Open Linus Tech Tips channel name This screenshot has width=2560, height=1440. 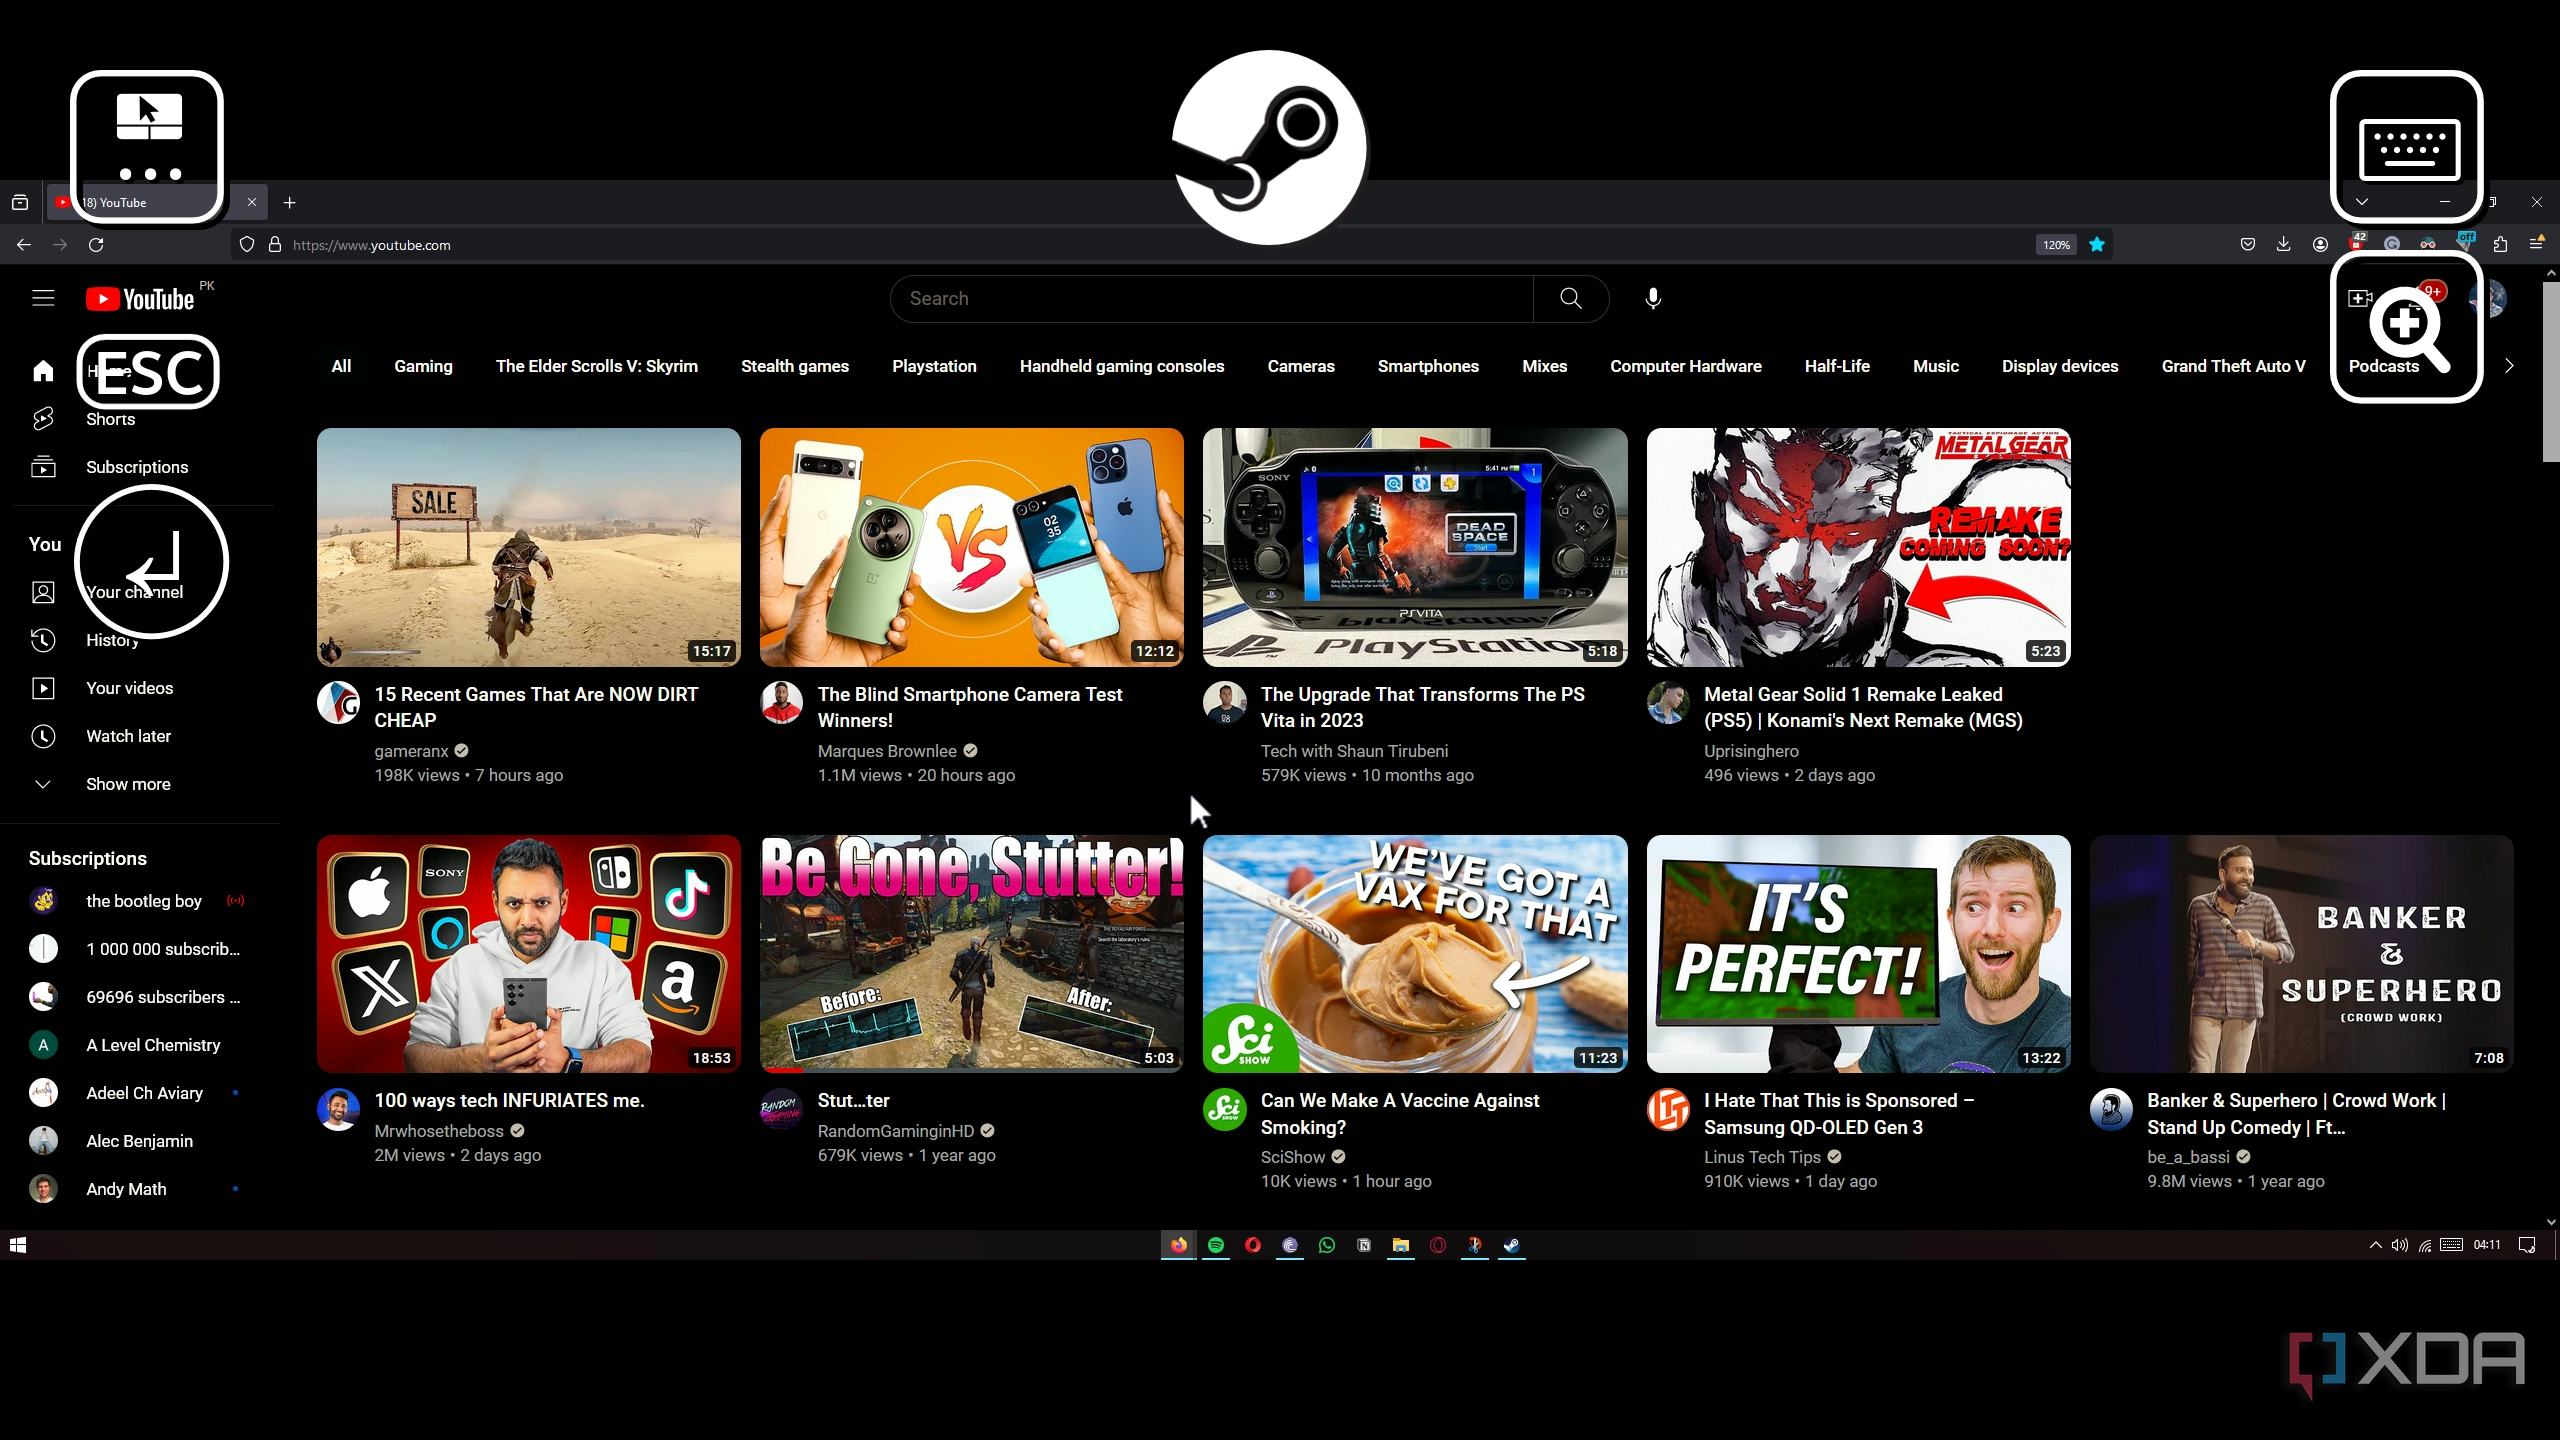coord(1762,1157)
